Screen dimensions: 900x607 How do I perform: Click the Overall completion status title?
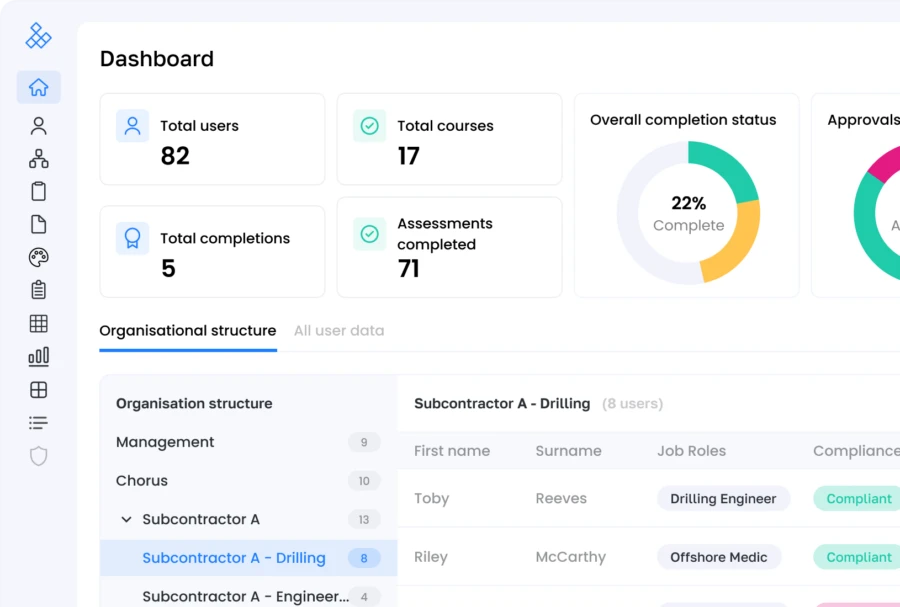pos(683,120)
